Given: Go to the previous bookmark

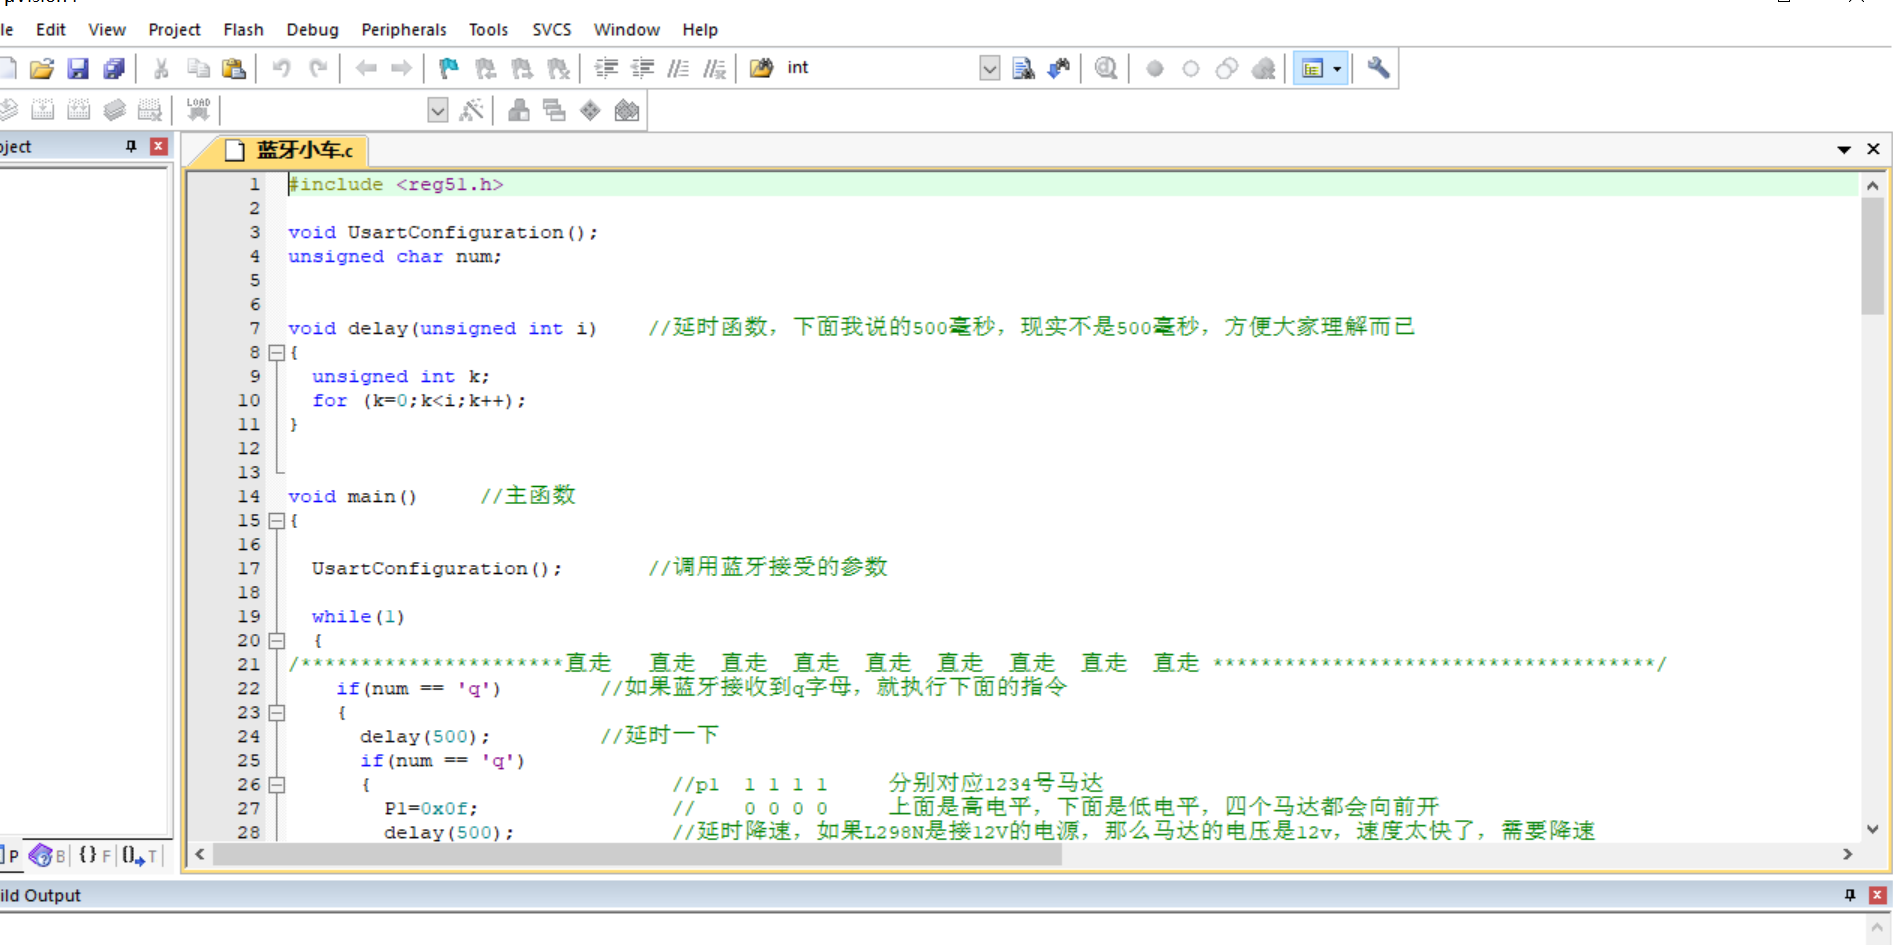Looking at the screenshot, I should coord(485,68).
